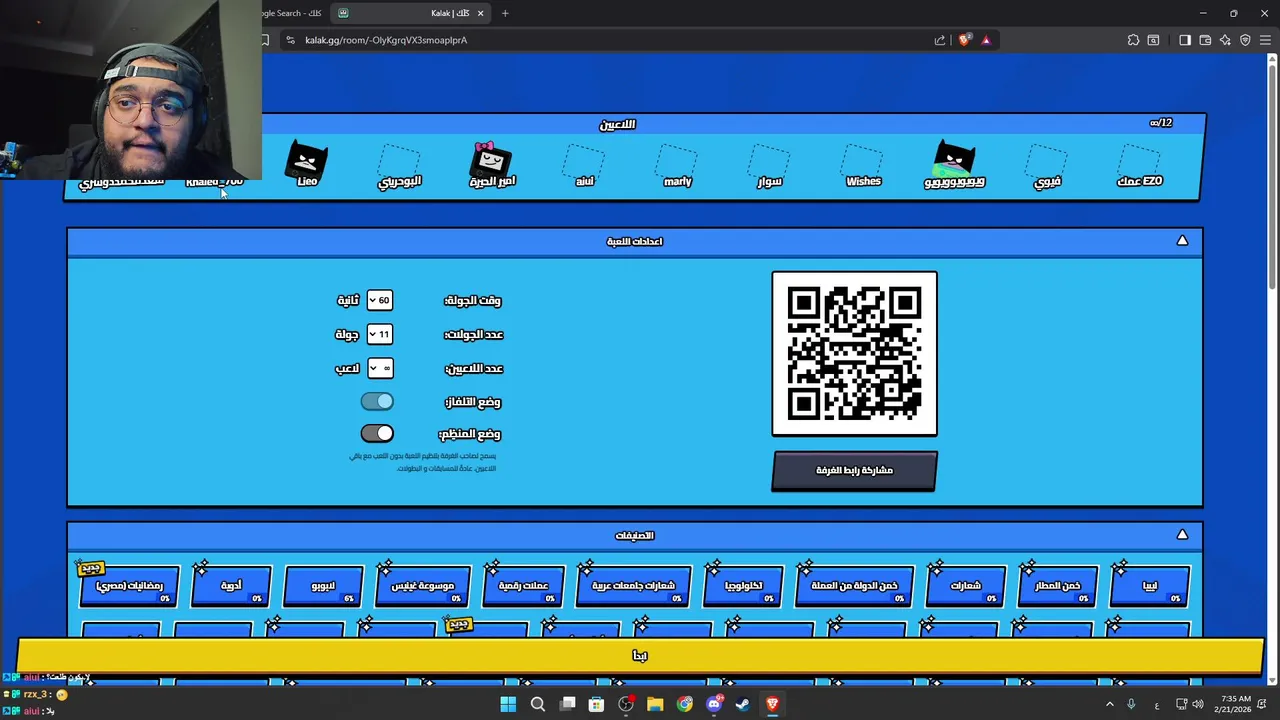Click the Wishes player name
The width and height of the screenshot is (1280, 720).
coord(863,182)
